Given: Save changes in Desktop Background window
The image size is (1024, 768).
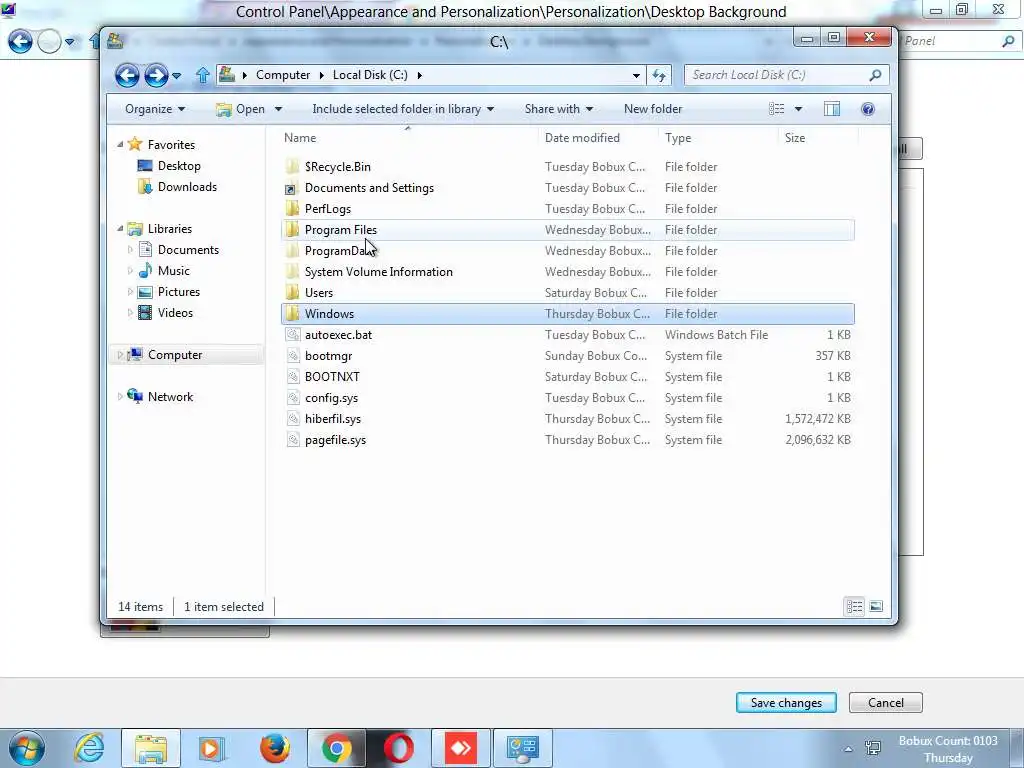Looking at the screenshot, I should (x=786, y=703).
